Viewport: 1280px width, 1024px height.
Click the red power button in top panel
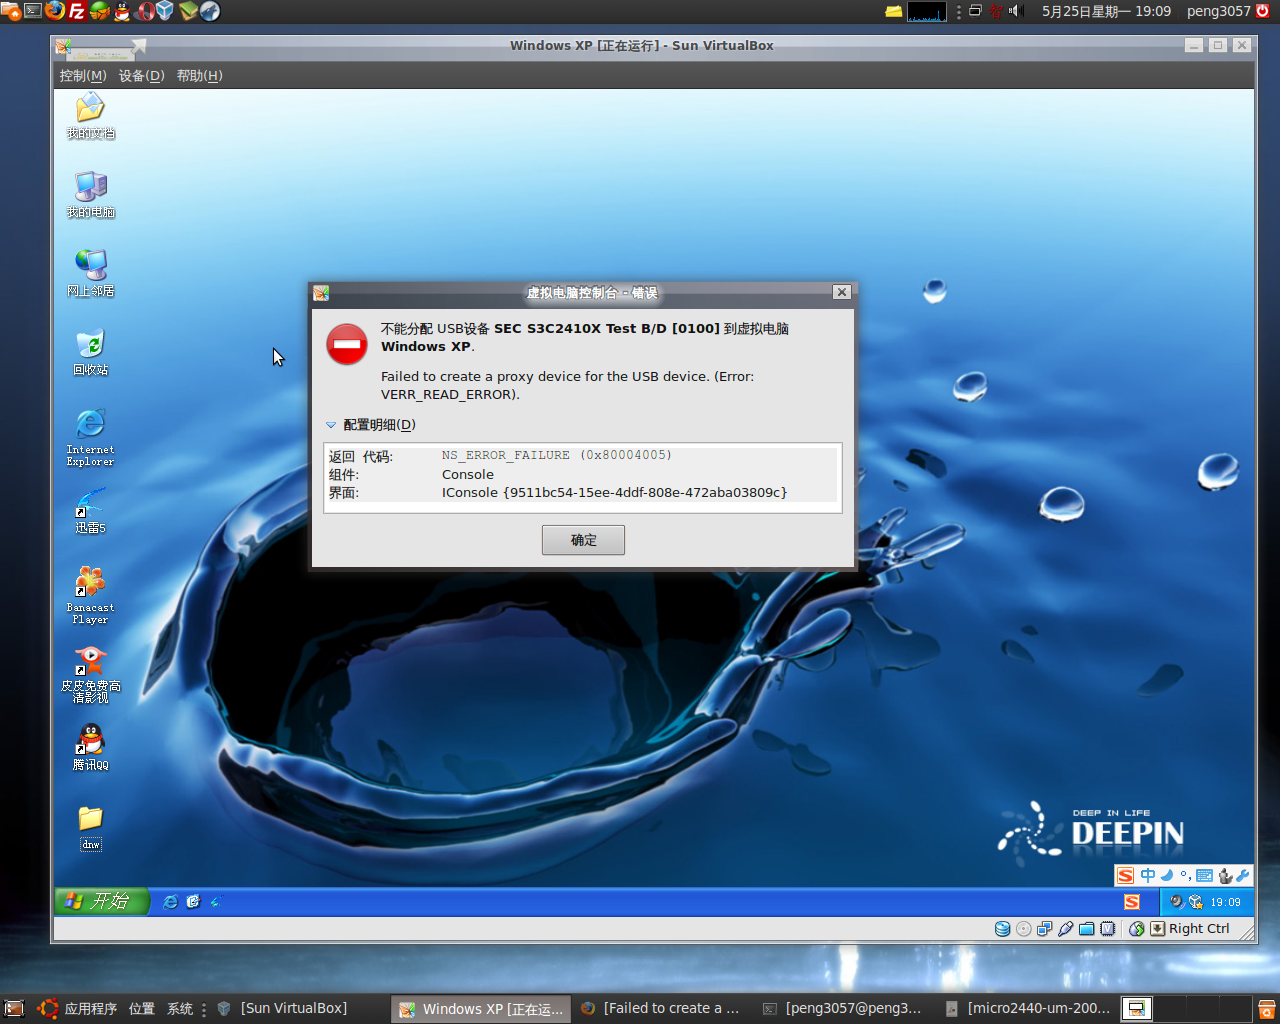pos(1263,11)
